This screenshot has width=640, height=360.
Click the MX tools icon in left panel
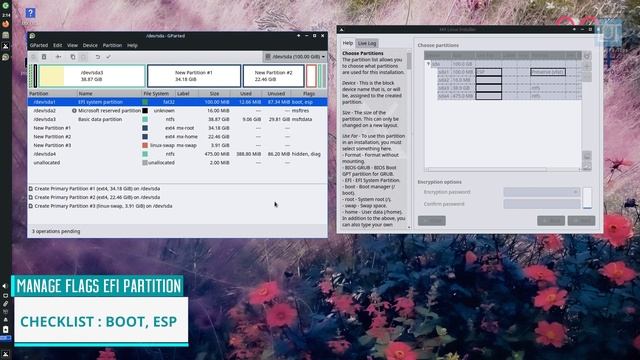5,46
